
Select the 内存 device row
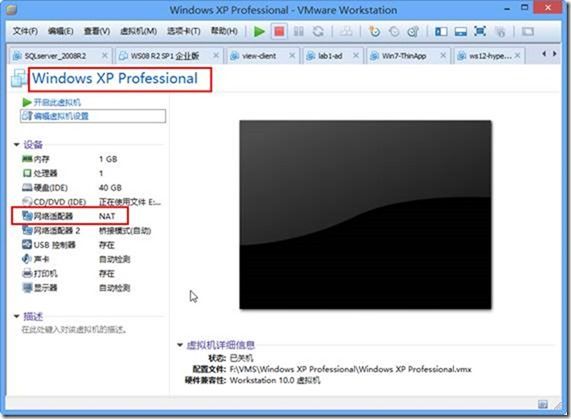92,159
